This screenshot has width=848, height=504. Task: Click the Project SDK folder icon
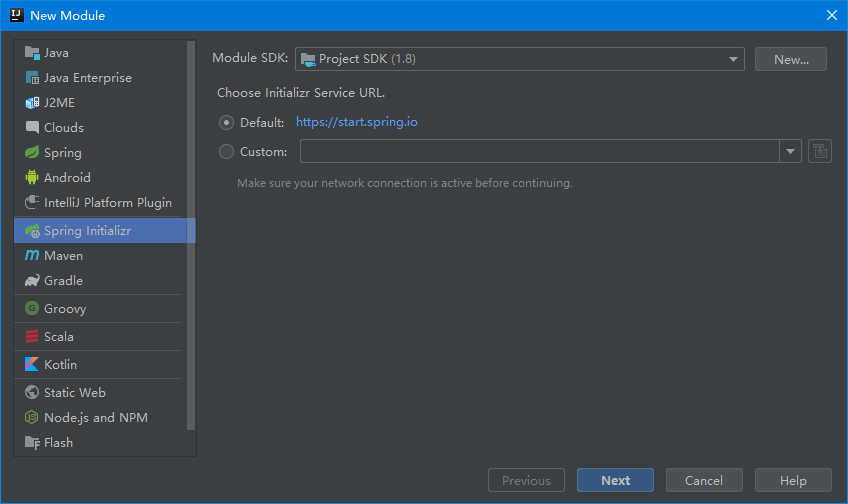tap(308, 59)
